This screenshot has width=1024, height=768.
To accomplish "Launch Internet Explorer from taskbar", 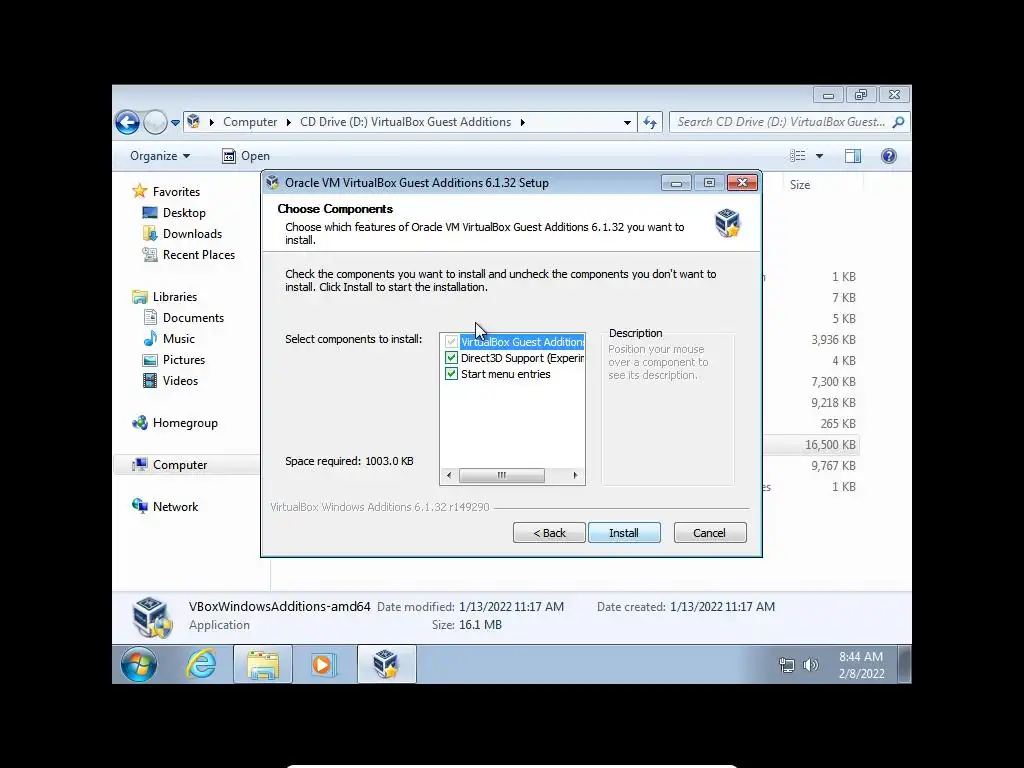I will (200, 665).
